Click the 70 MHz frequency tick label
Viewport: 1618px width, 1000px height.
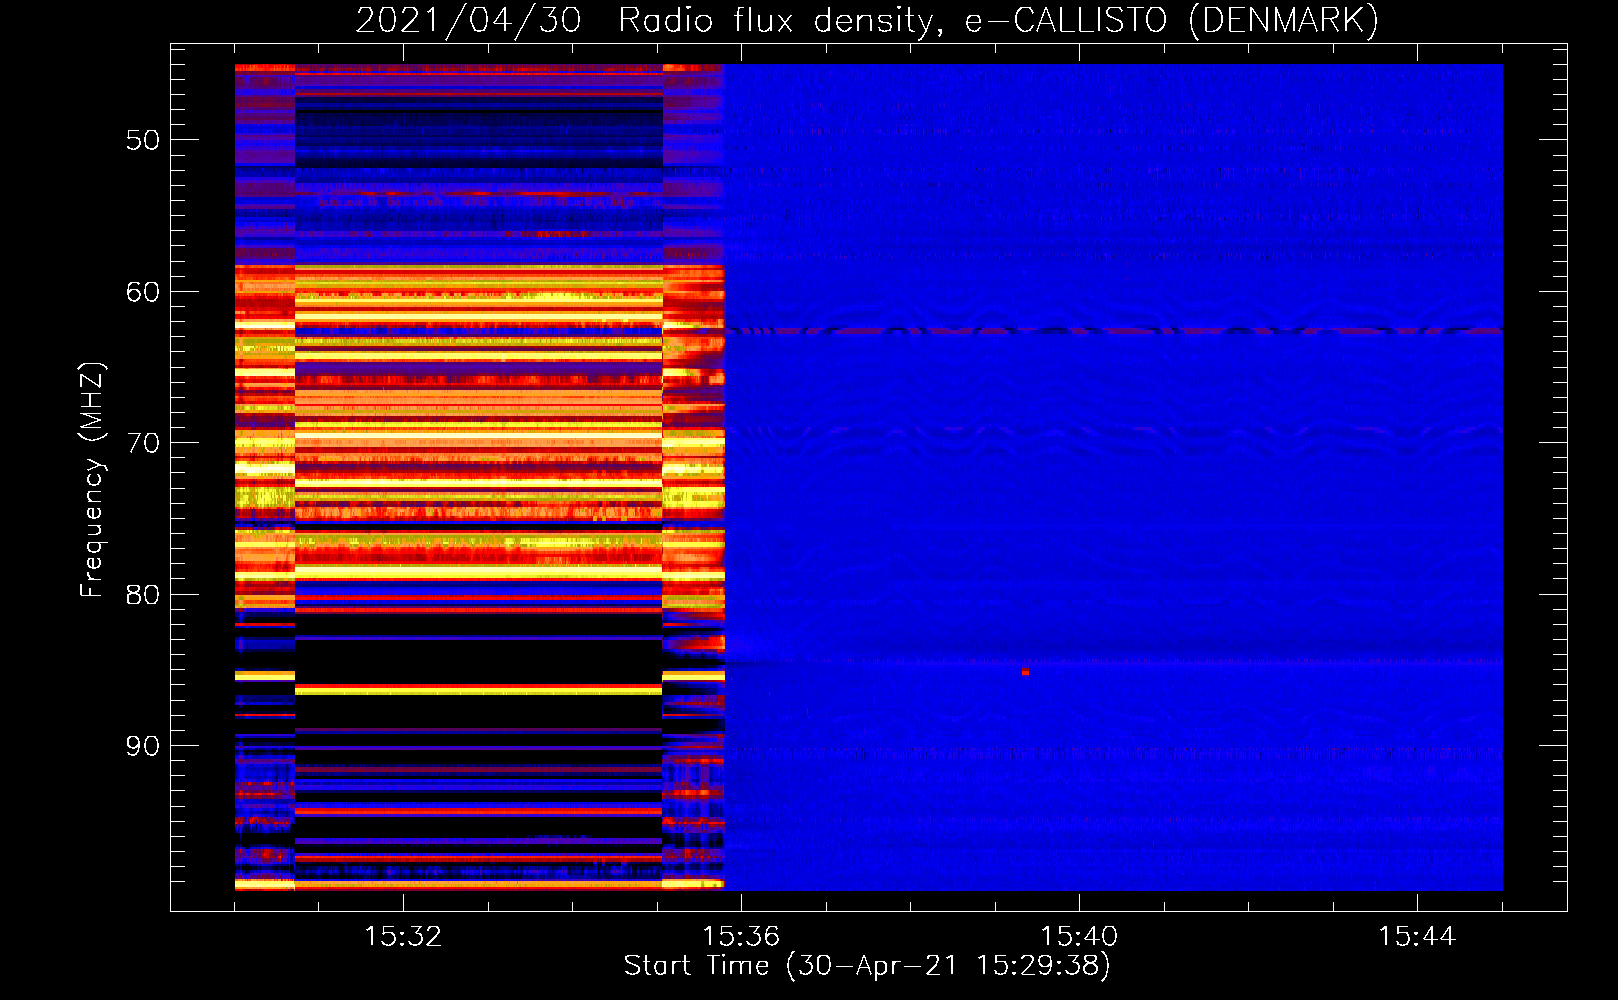tap(143, 443)
